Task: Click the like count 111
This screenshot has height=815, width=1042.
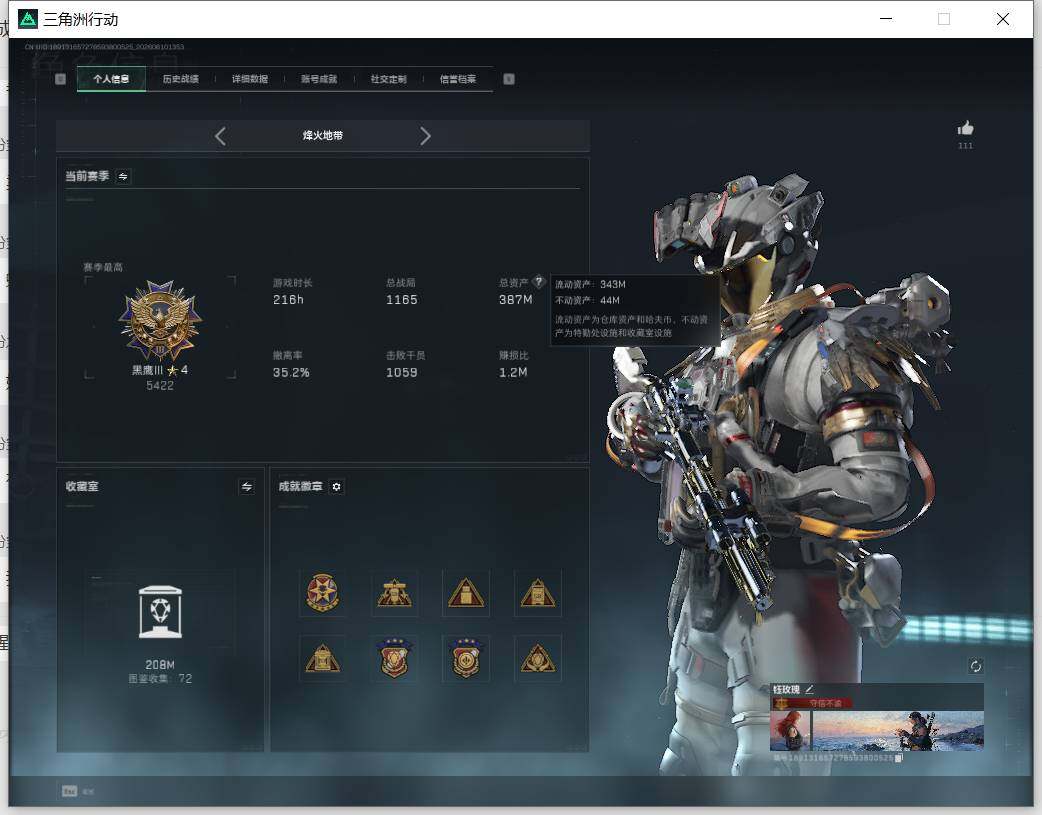Action: tap(966, 146)
